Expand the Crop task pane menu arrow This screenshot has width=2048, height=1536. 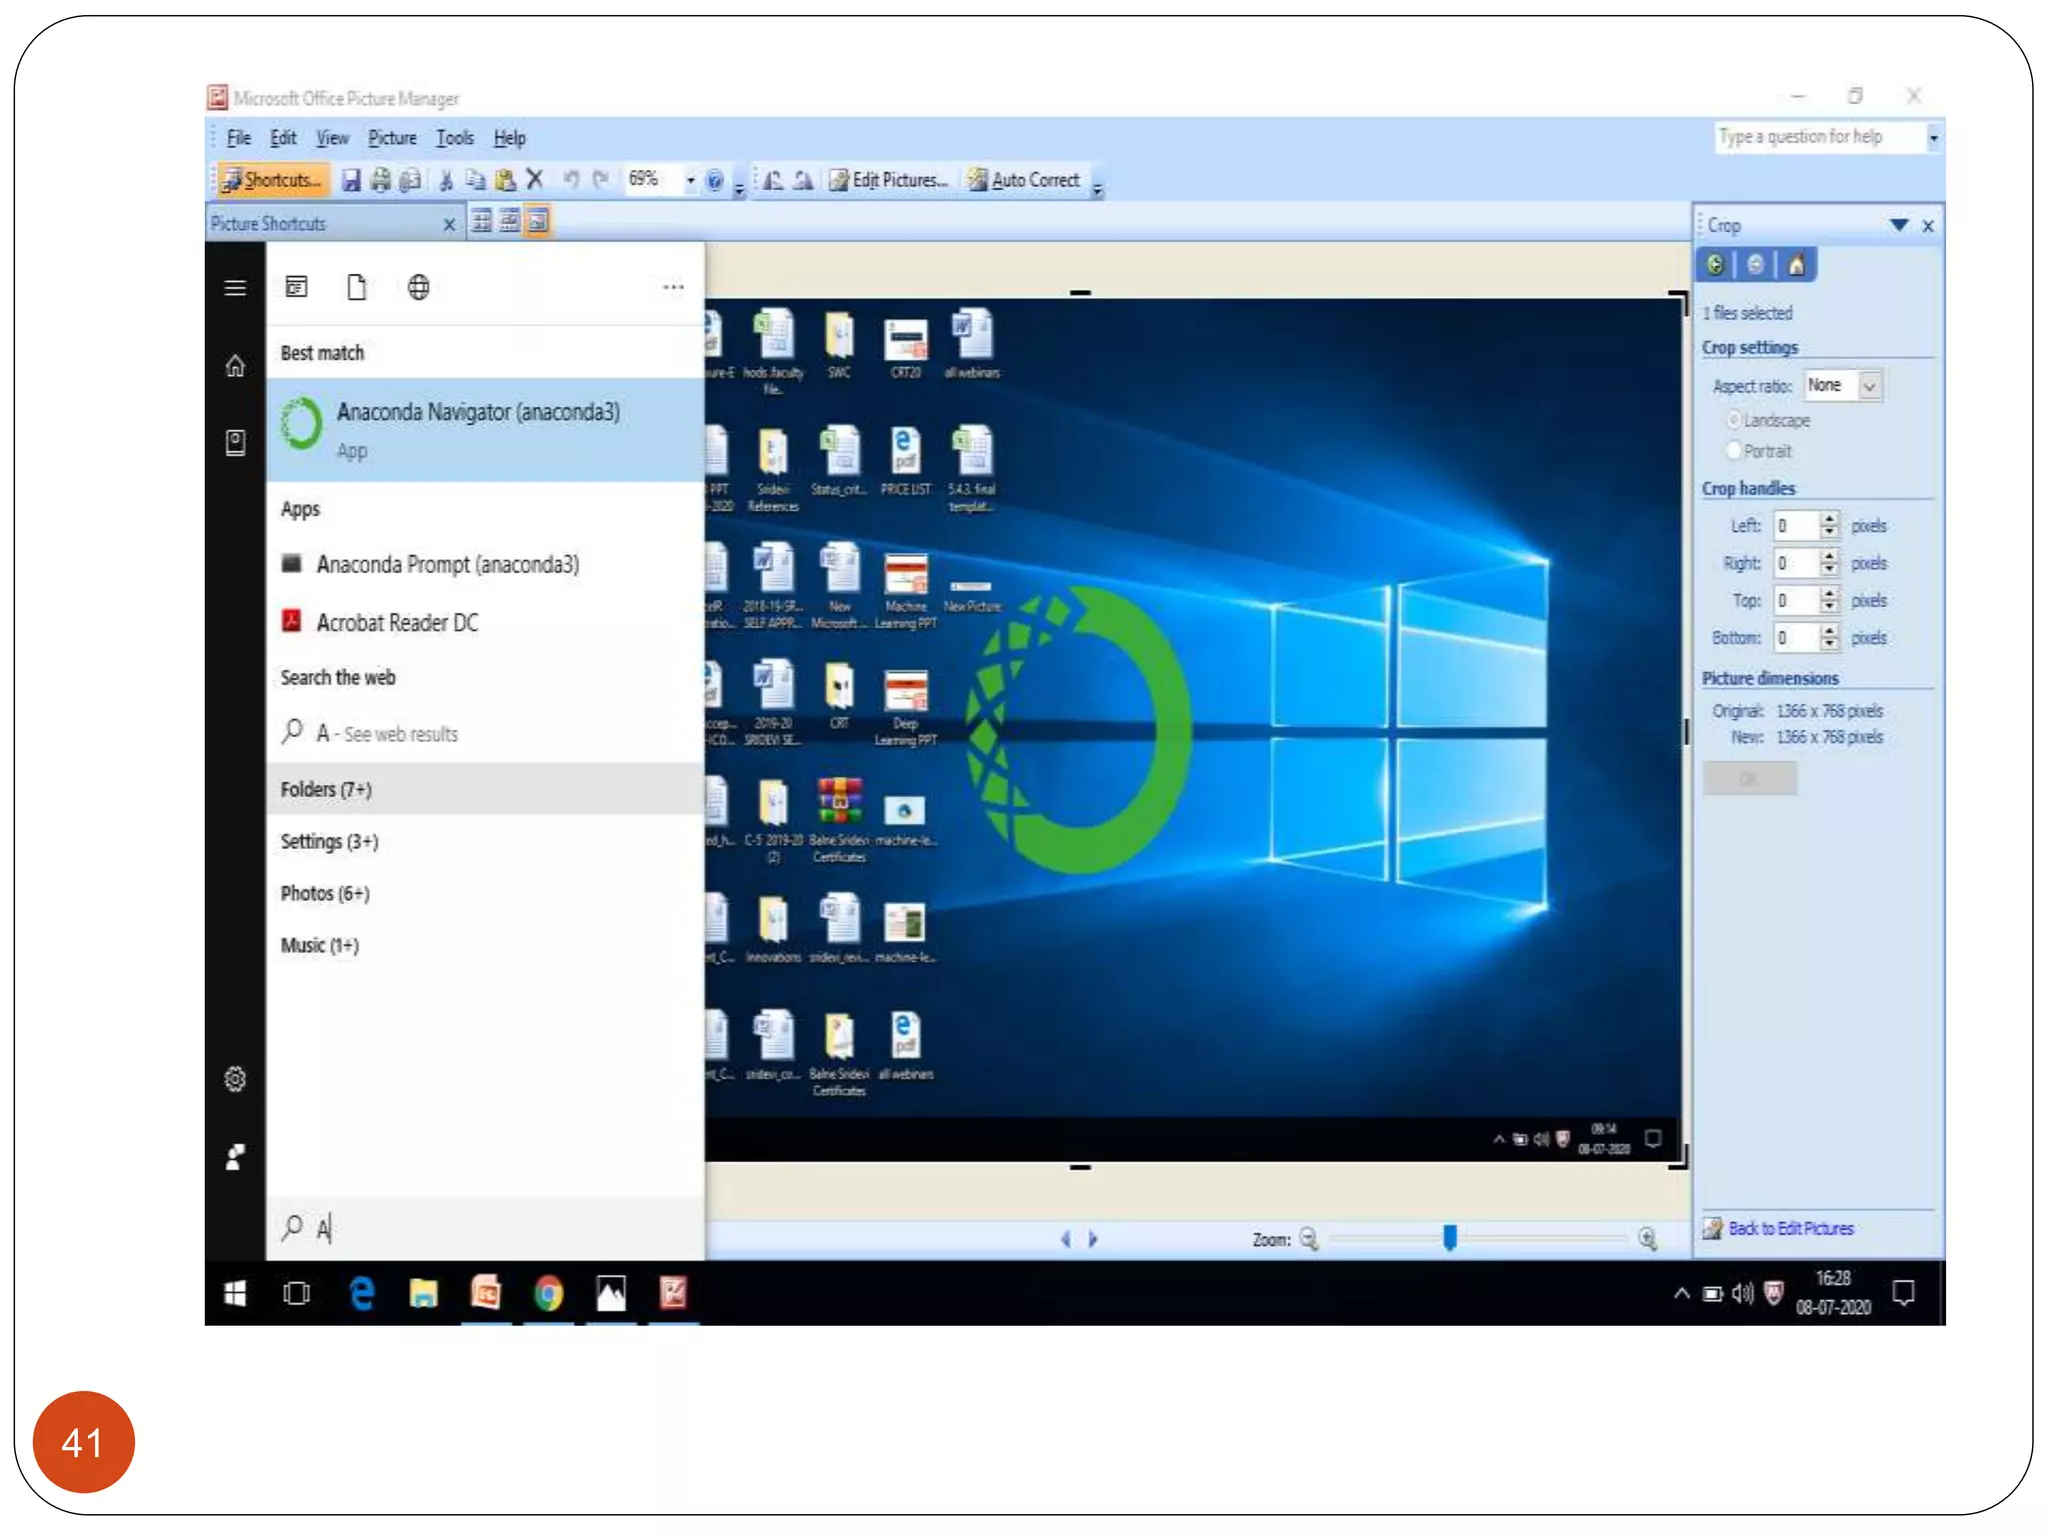click(x=1899, y=225)
